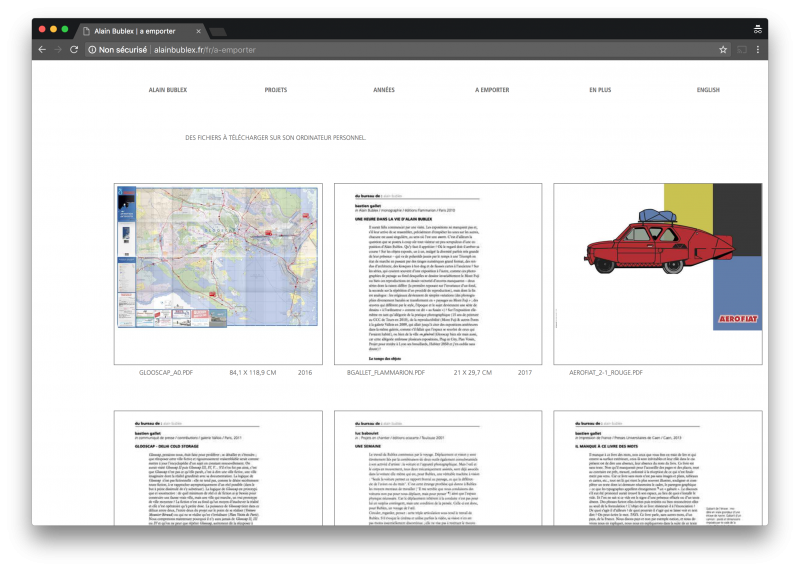Switch site language to ENGLISH
Viewport: 800px width, 571px height.
[708, 90]
